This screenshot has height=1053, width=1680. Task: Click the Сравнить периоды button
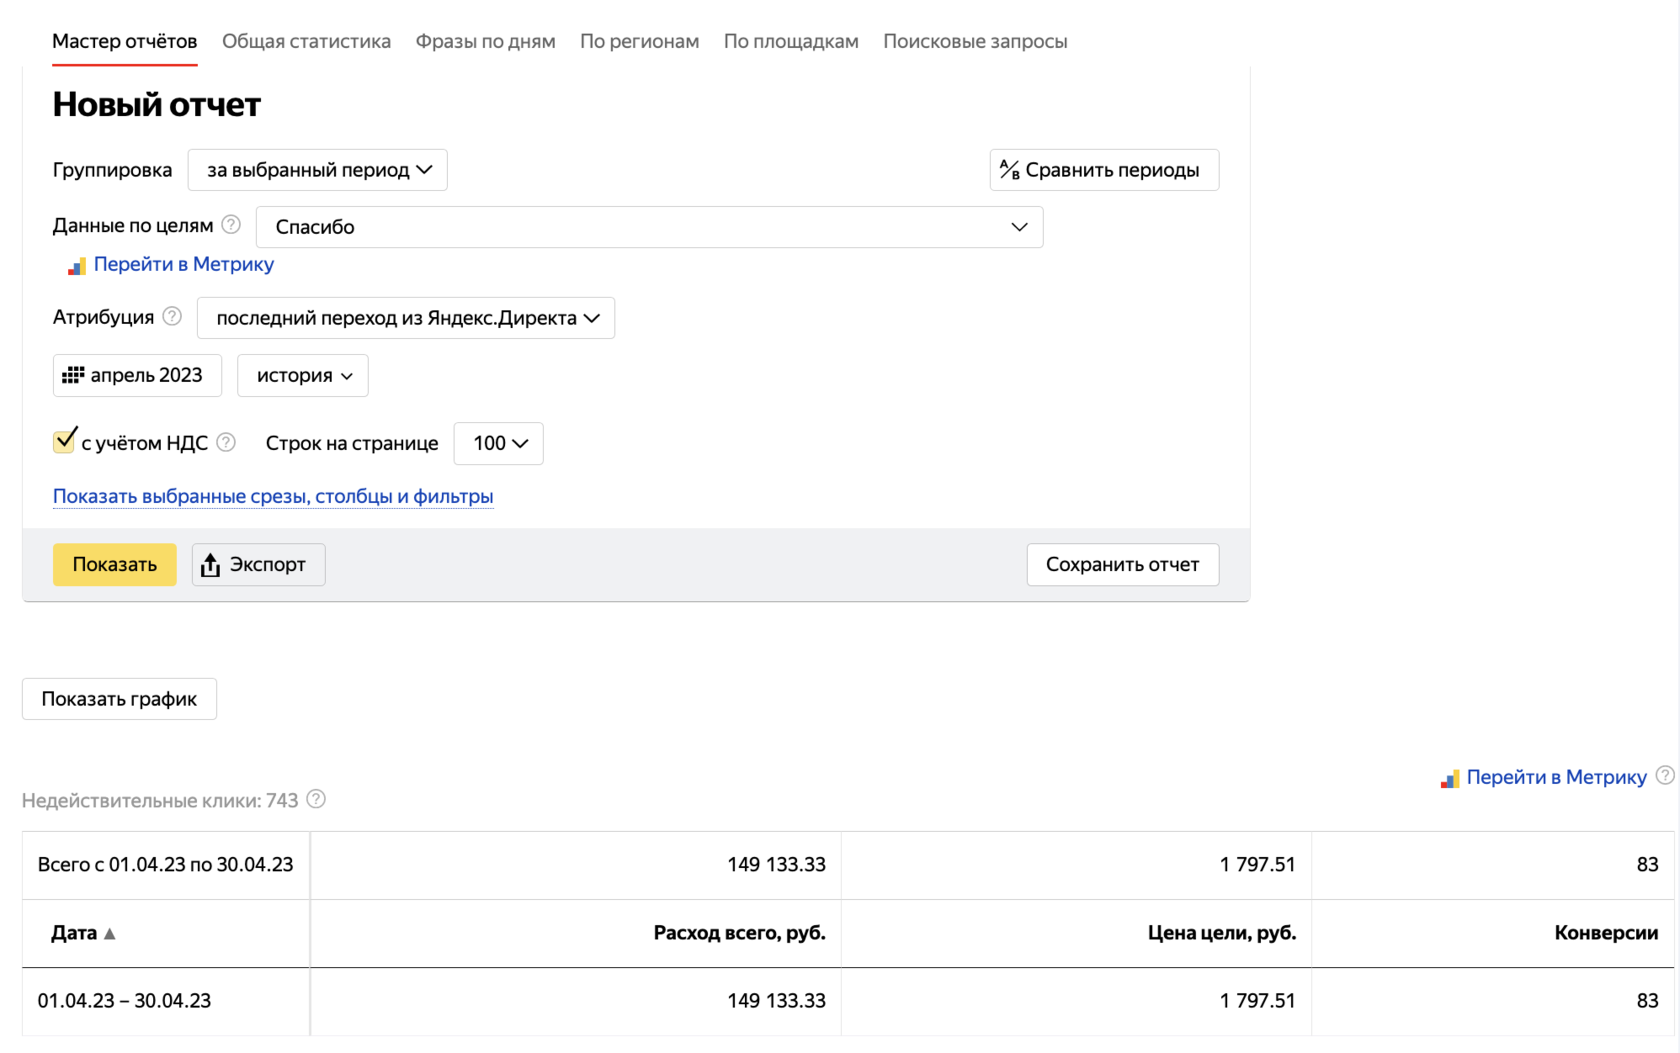pos(1103,170)
